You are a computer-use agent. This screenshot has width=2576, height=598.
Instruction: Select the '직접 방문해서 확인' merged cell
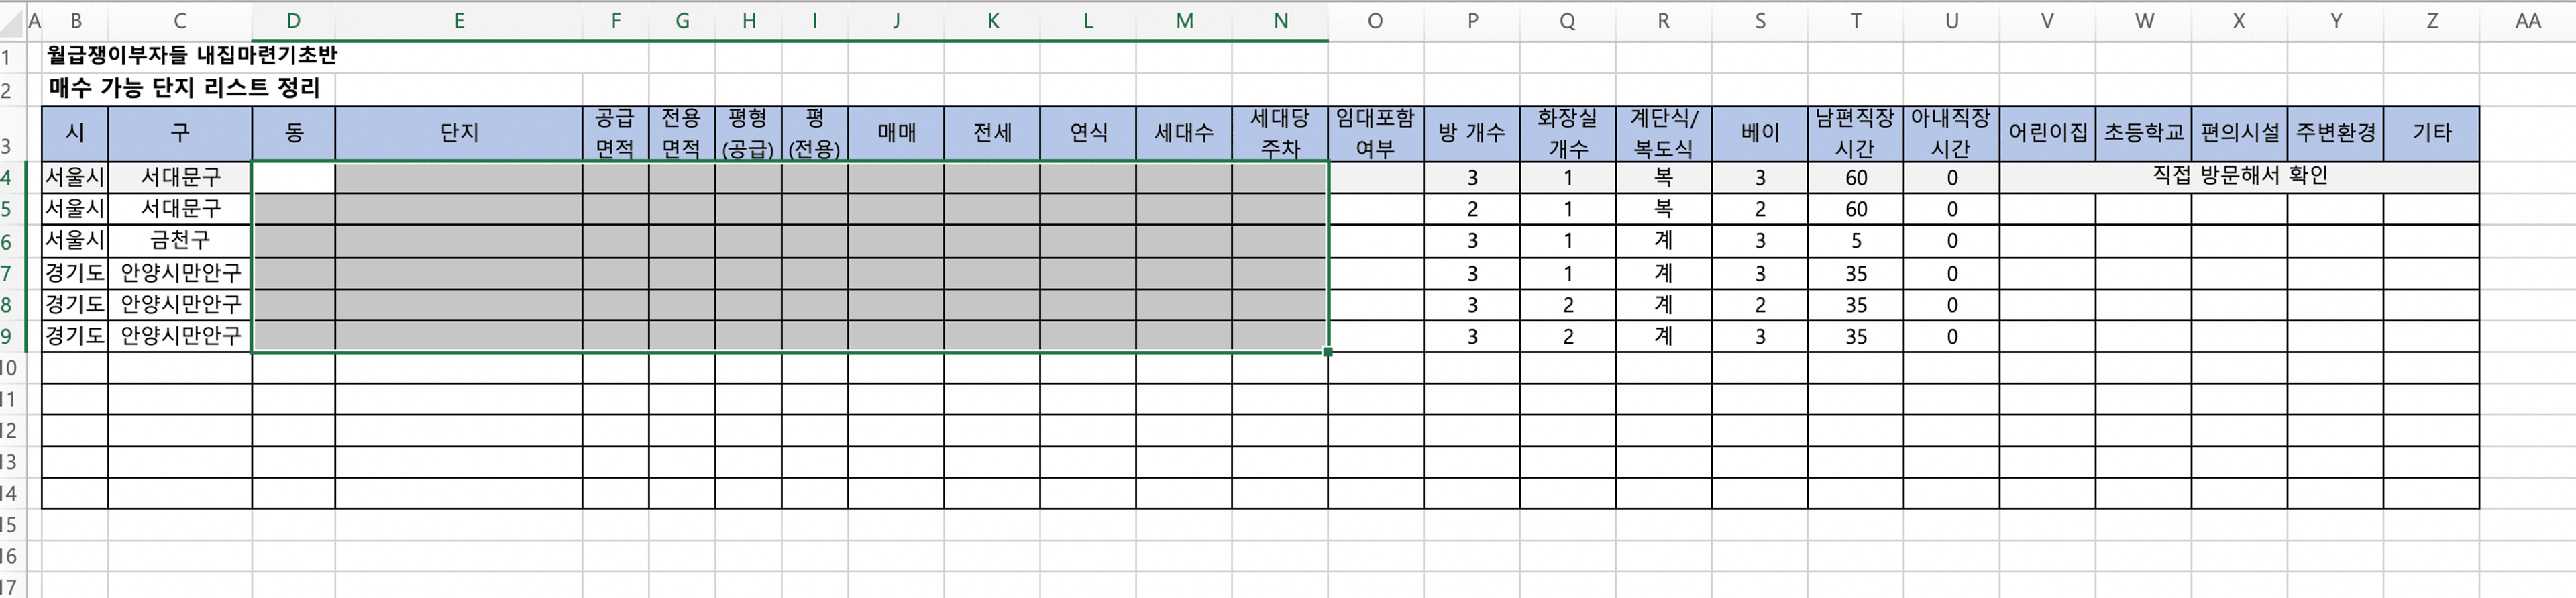click(x=2239, y=176)
